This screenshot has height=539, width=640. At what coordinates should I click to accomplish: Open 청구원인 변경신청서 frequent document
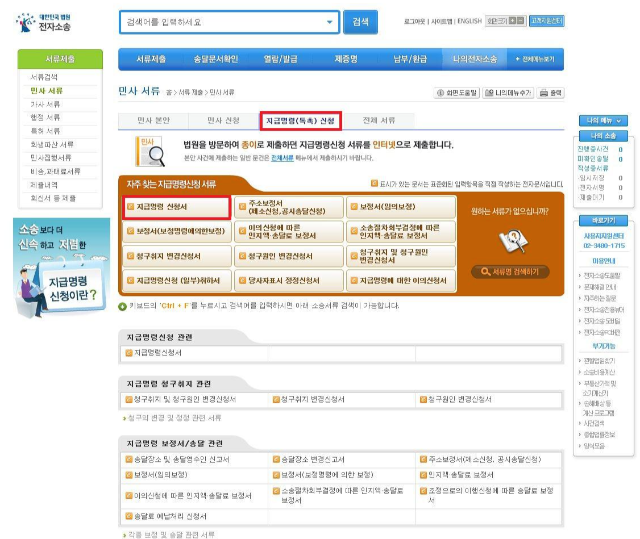289,256
